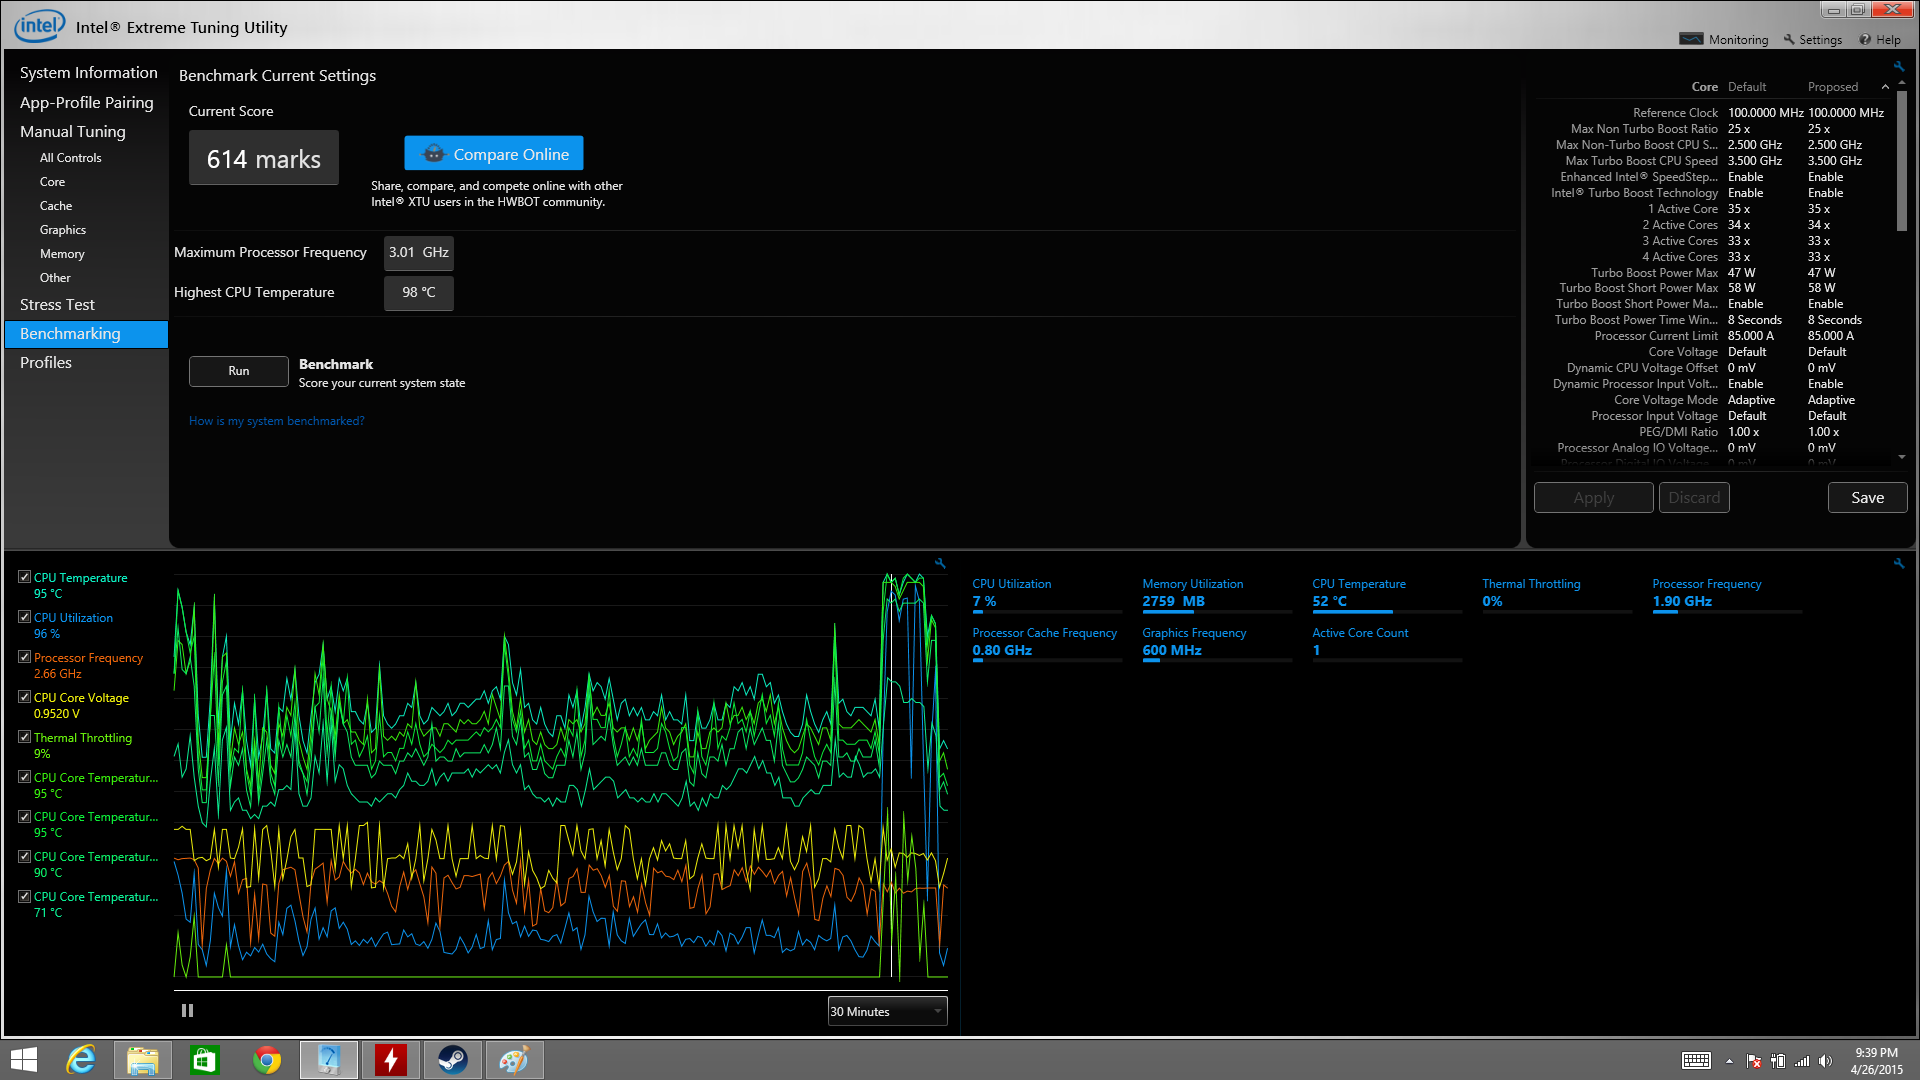Click the Intel logo in the title bar
1920x1080 pixels.
click(40, 26)
